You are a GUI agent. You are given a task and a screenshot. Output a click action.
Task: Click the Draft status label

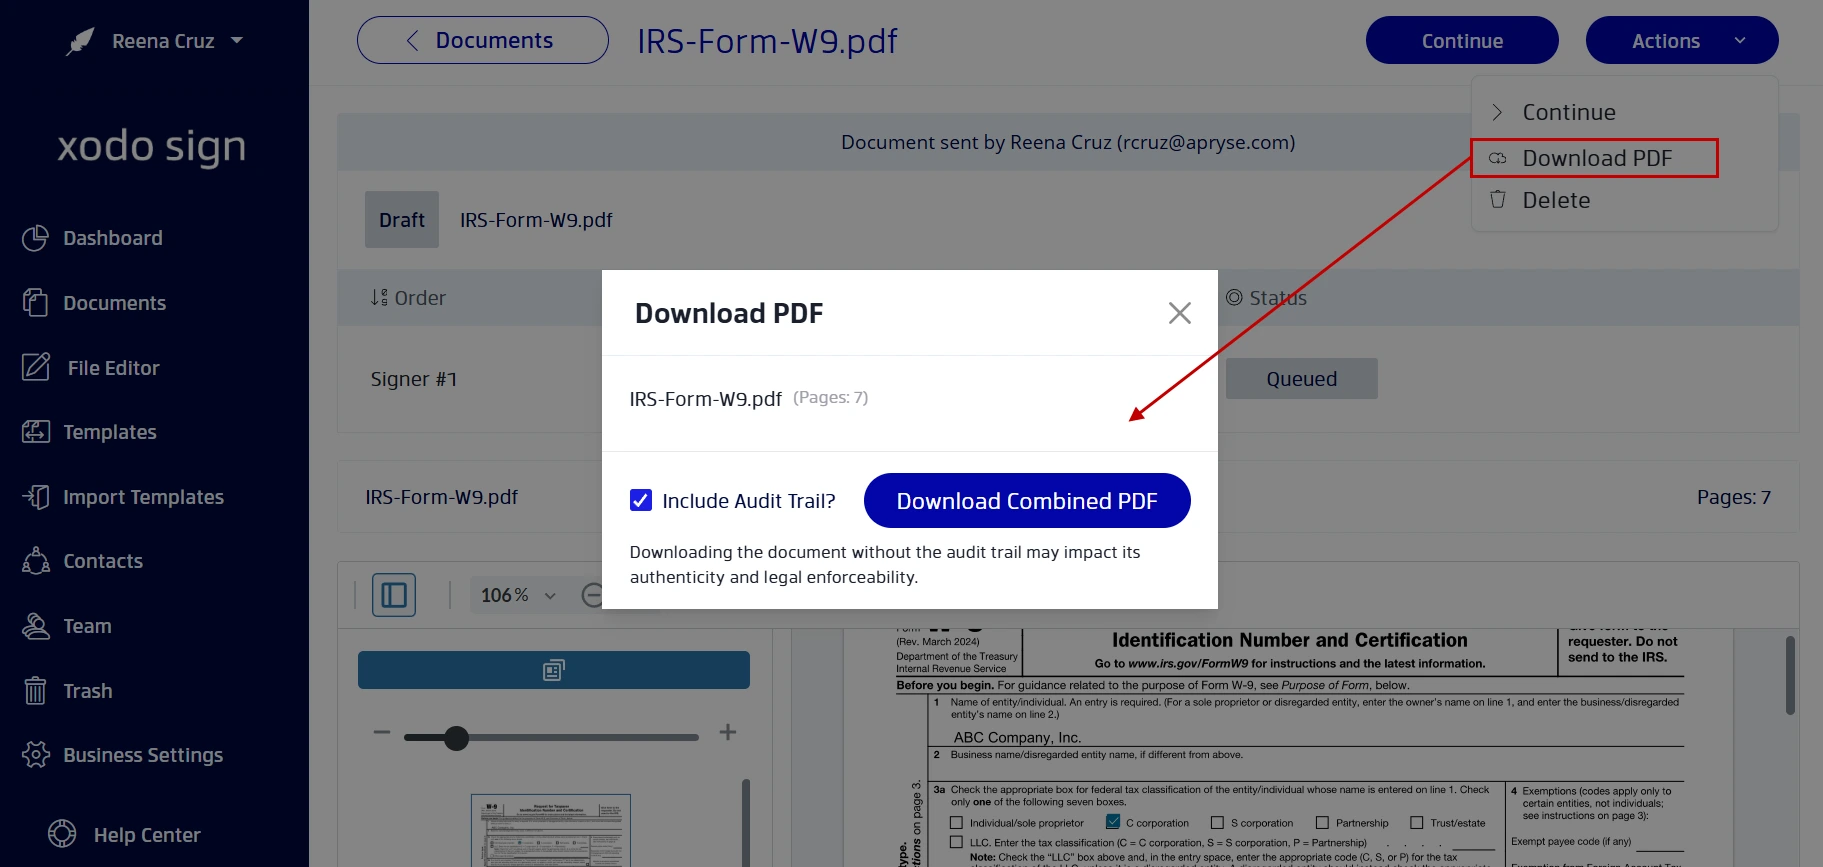(x=402, y=220)
